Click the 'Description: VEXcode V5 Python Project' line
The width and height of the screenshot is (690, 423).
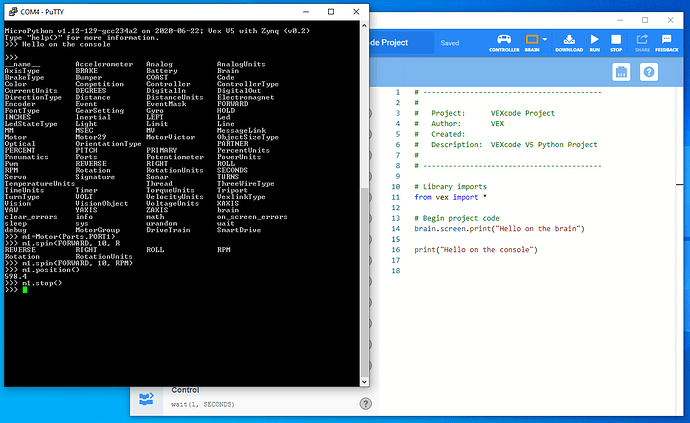pyautogui.click(x=506, y=145)
